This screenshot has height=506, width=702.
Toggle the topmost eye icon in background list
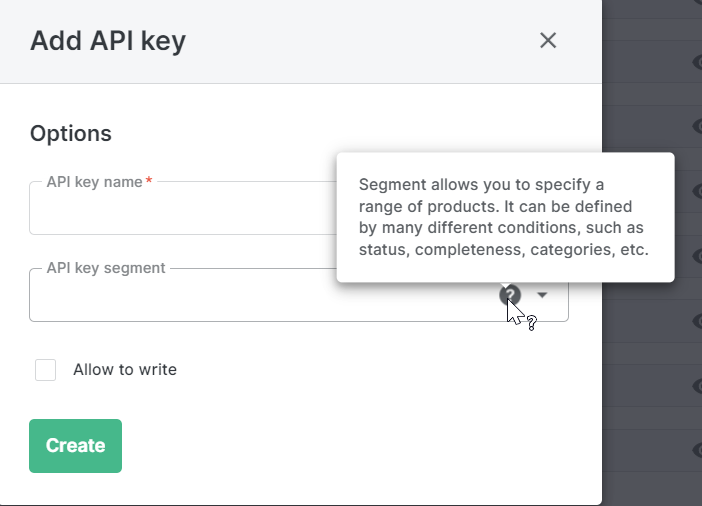pos(697,62)
